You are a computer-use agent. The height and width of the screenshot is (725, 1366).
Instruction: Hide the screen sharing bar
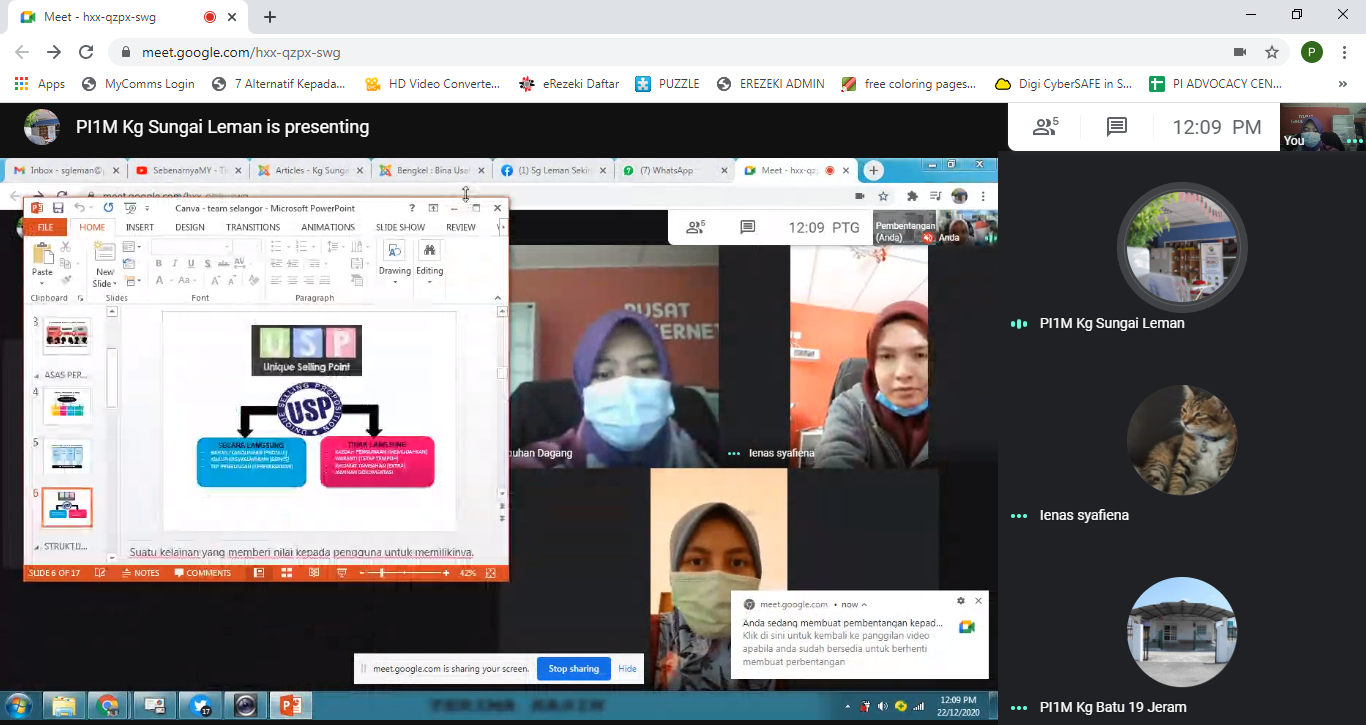(627, 669)
